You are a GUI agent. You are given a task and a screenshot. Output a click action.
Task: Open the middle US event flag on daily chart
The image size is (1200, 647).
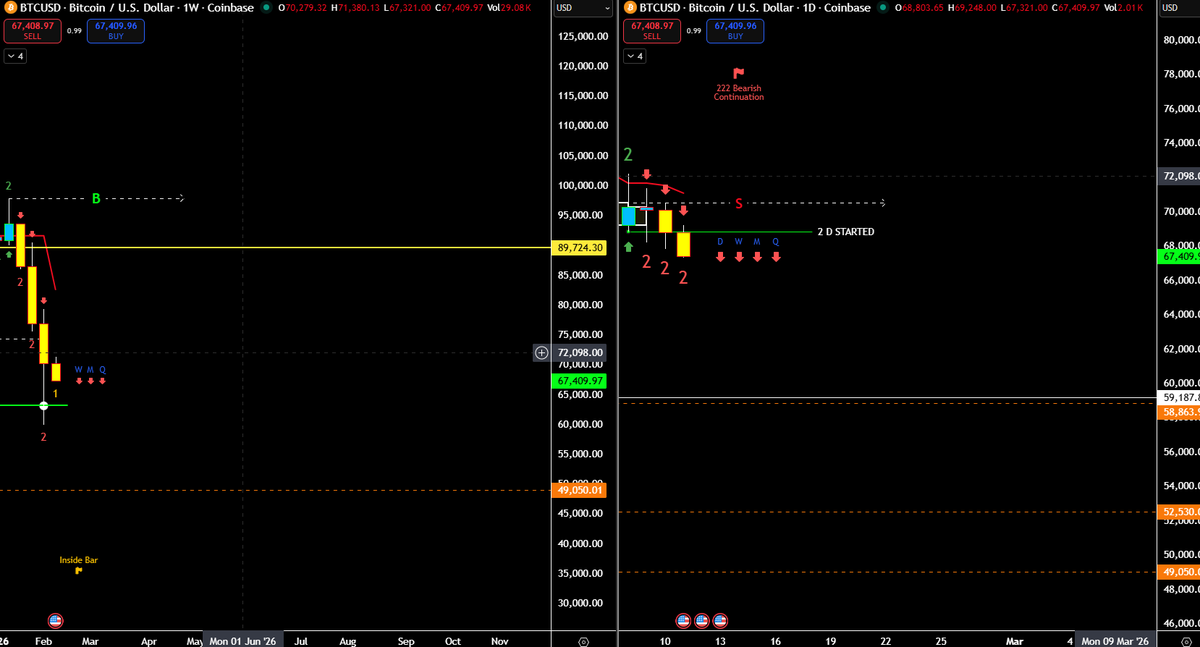pos(701,620)
